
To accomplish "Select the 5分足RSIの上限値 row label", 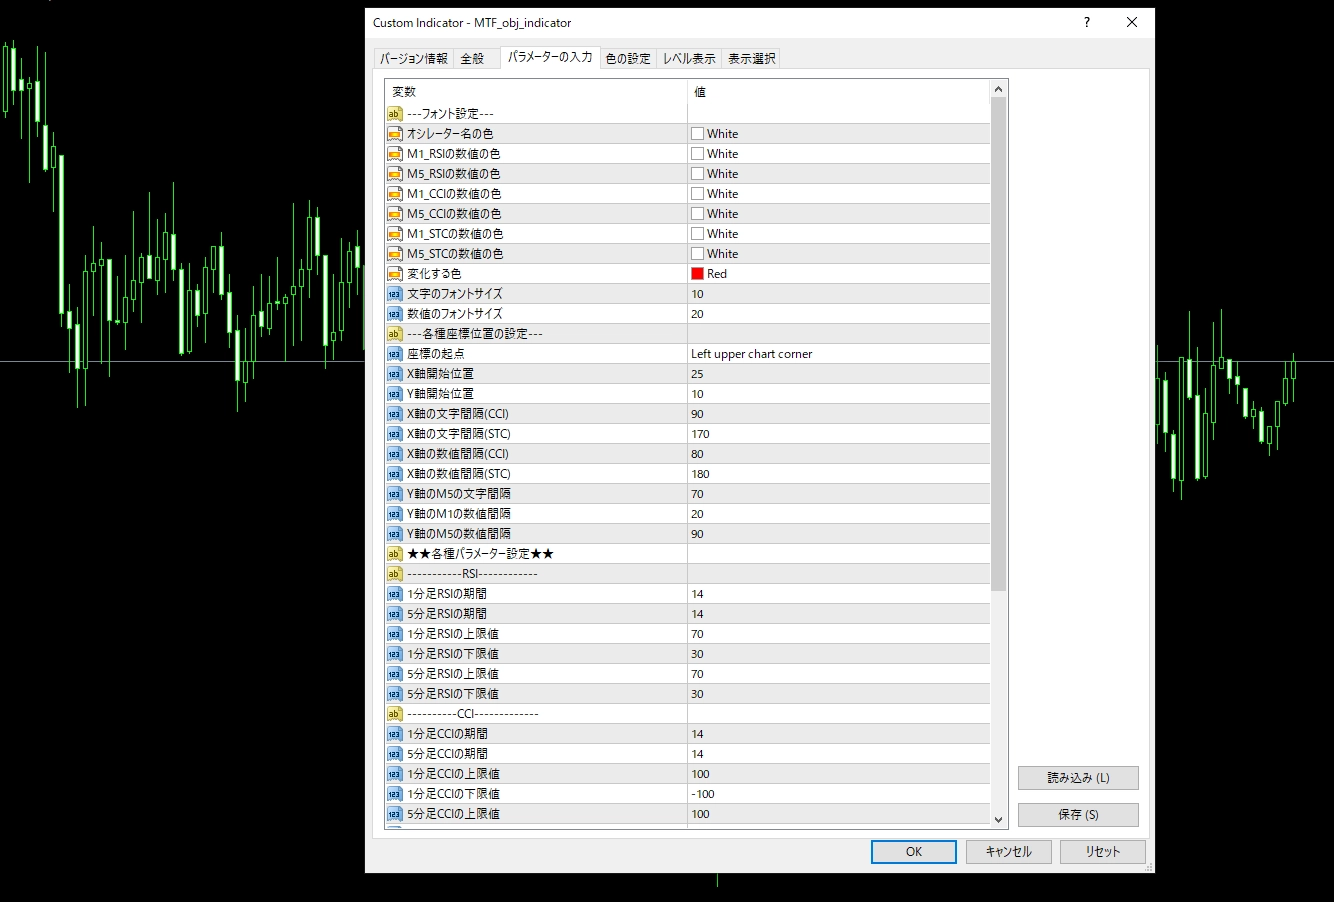I will point(453,674).
